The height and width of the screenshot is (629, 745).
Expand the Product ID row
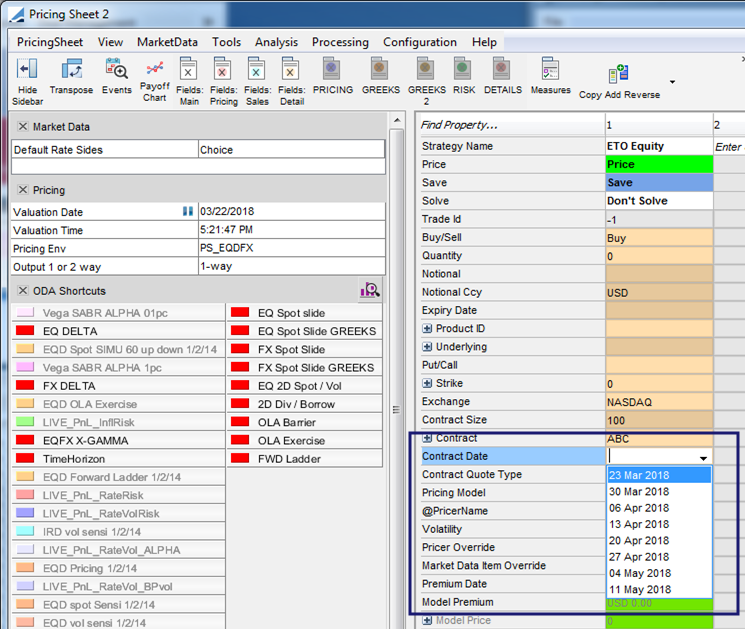pos(427,328)
